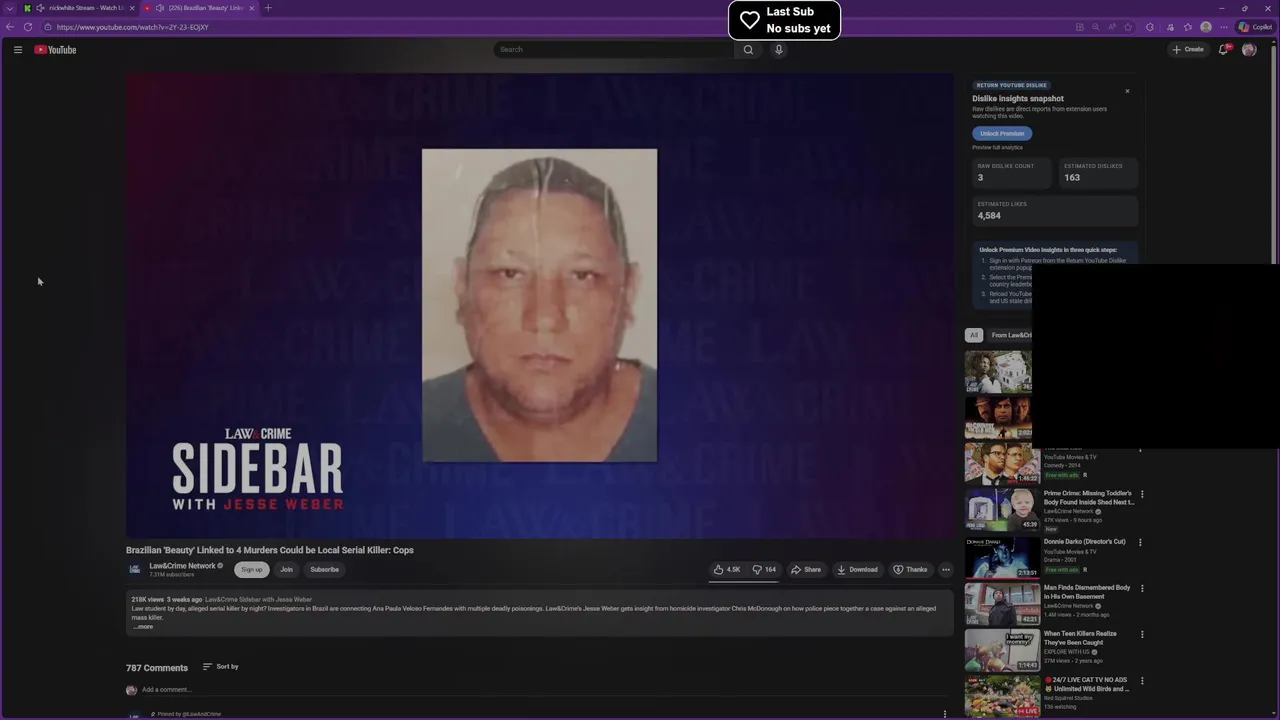Click the zoom magnifier in address bar
This screenshot has height=720, width=1280.
click(x=1096, y=27)
